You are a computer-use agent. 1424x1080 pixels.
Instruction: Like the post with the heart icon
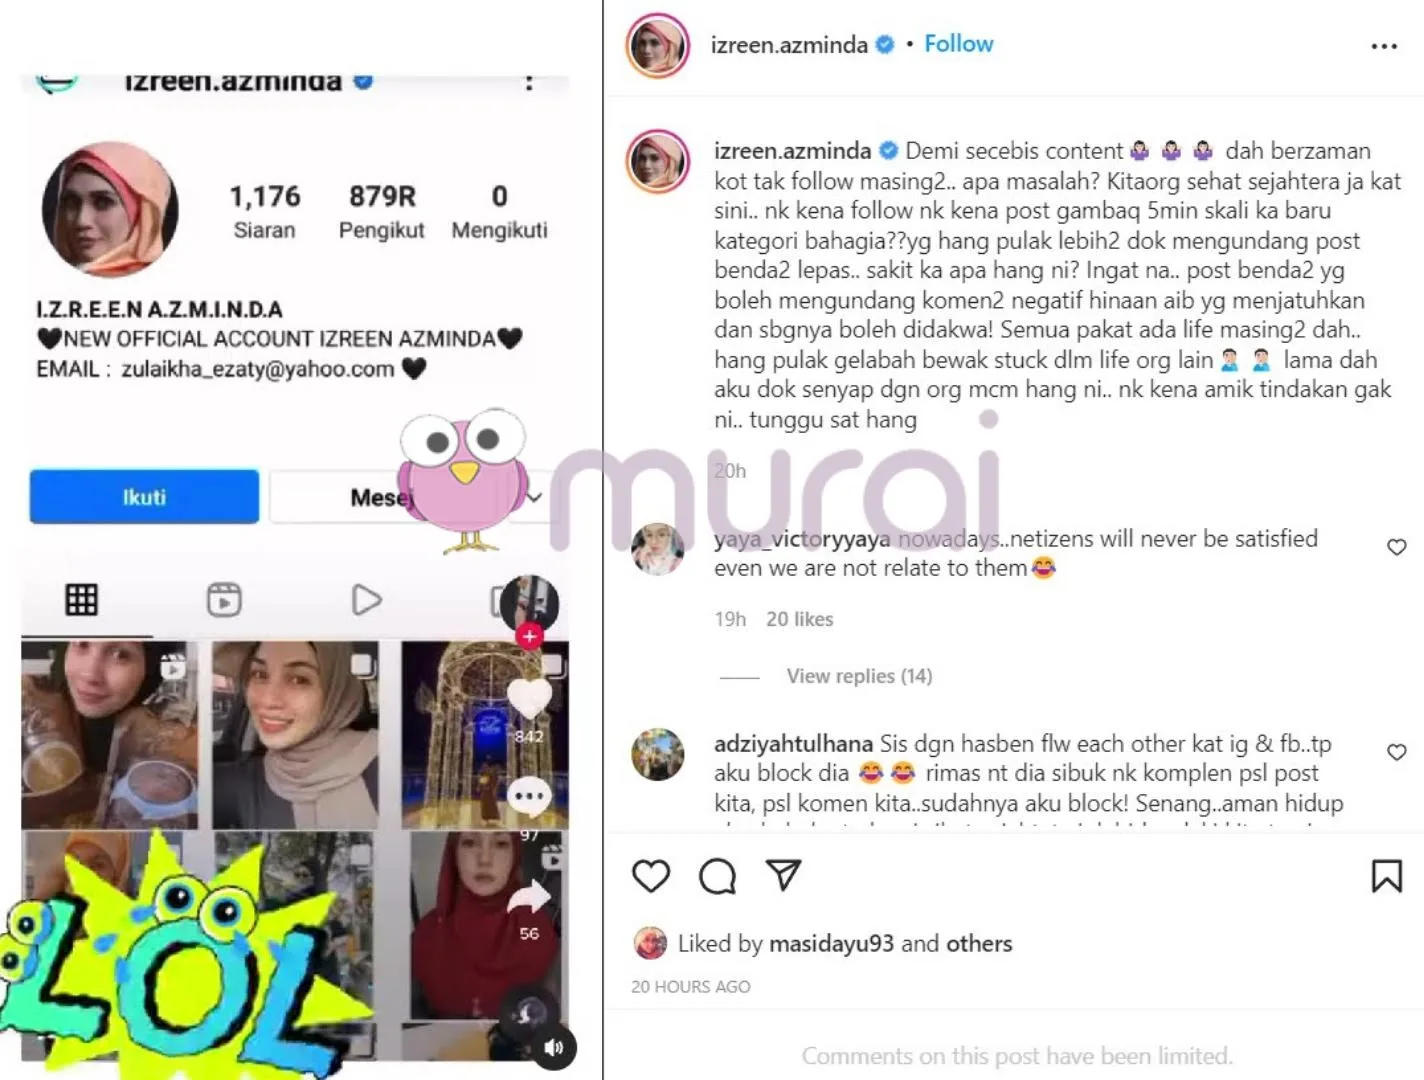[x=651, y=876]
